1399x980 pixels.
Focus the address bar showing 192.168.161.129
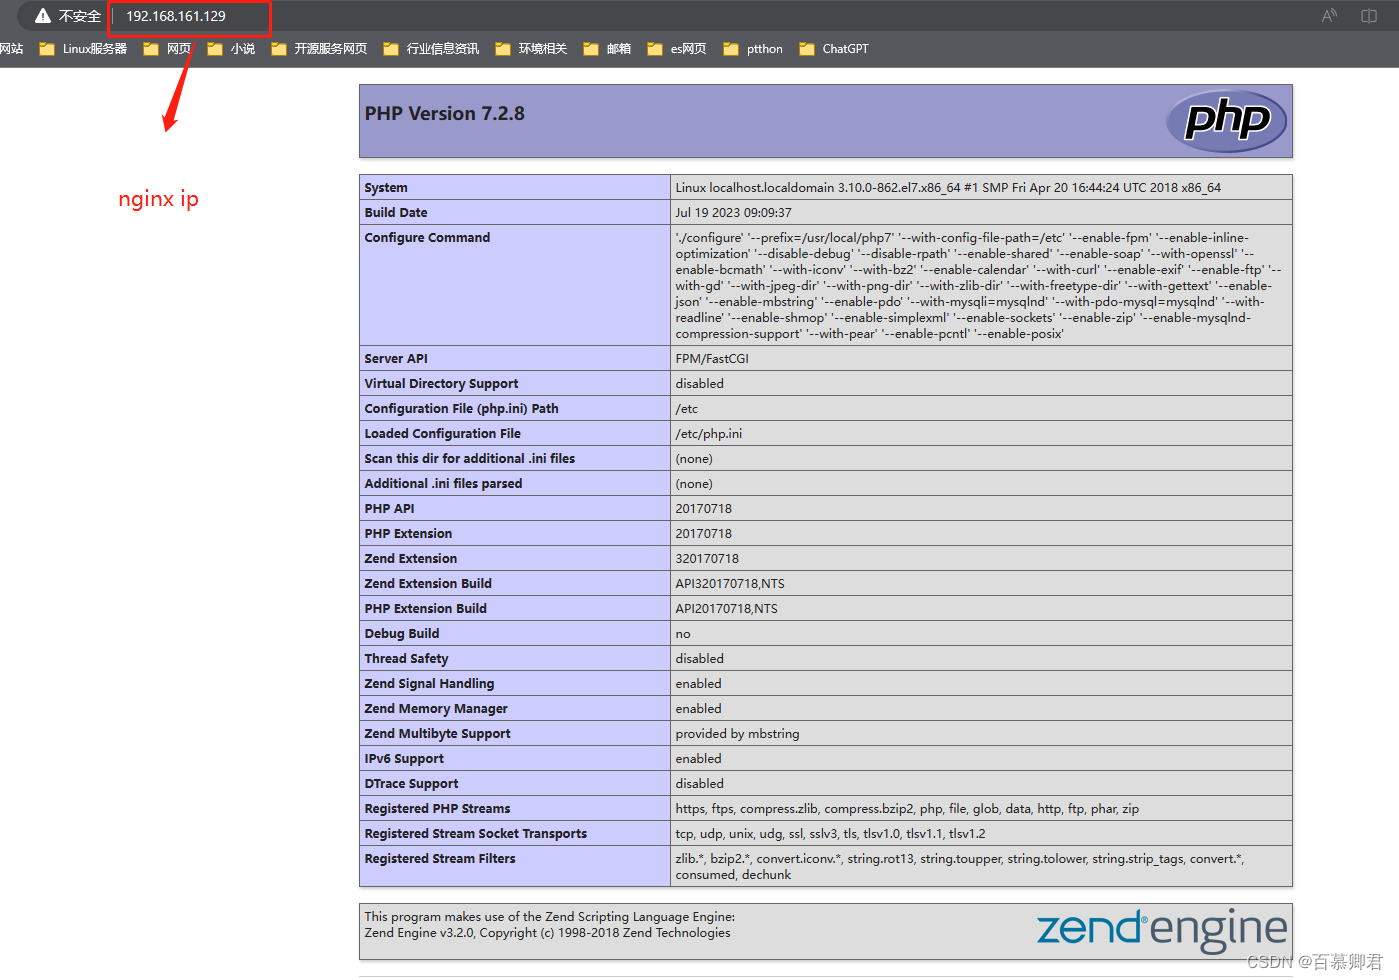176,16
